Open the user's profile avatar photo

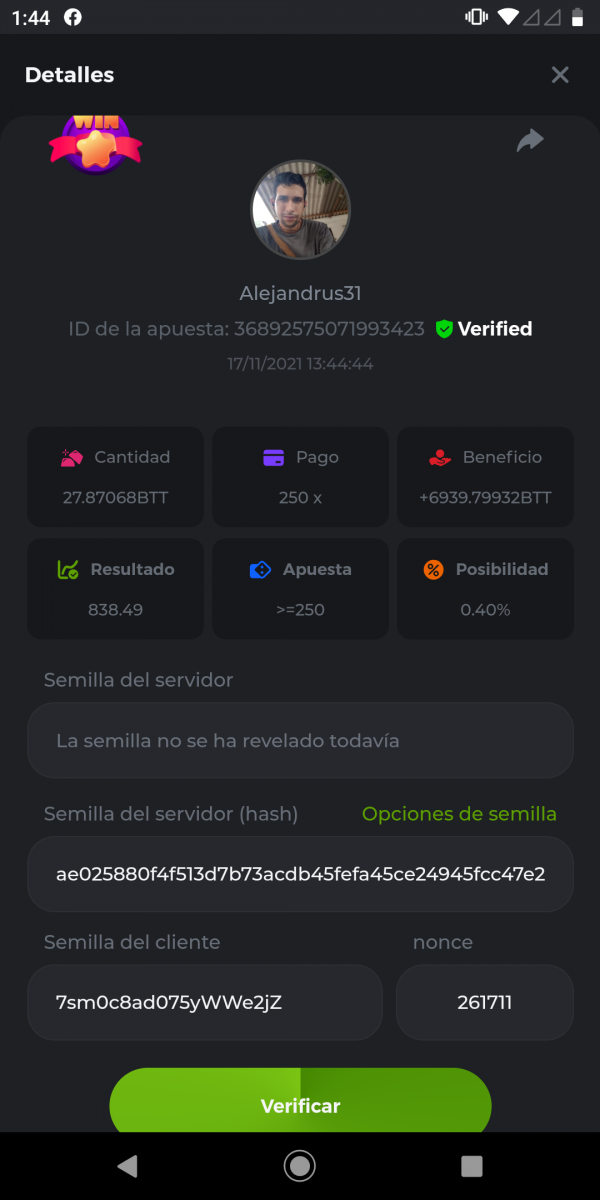(x=300, y=210)
